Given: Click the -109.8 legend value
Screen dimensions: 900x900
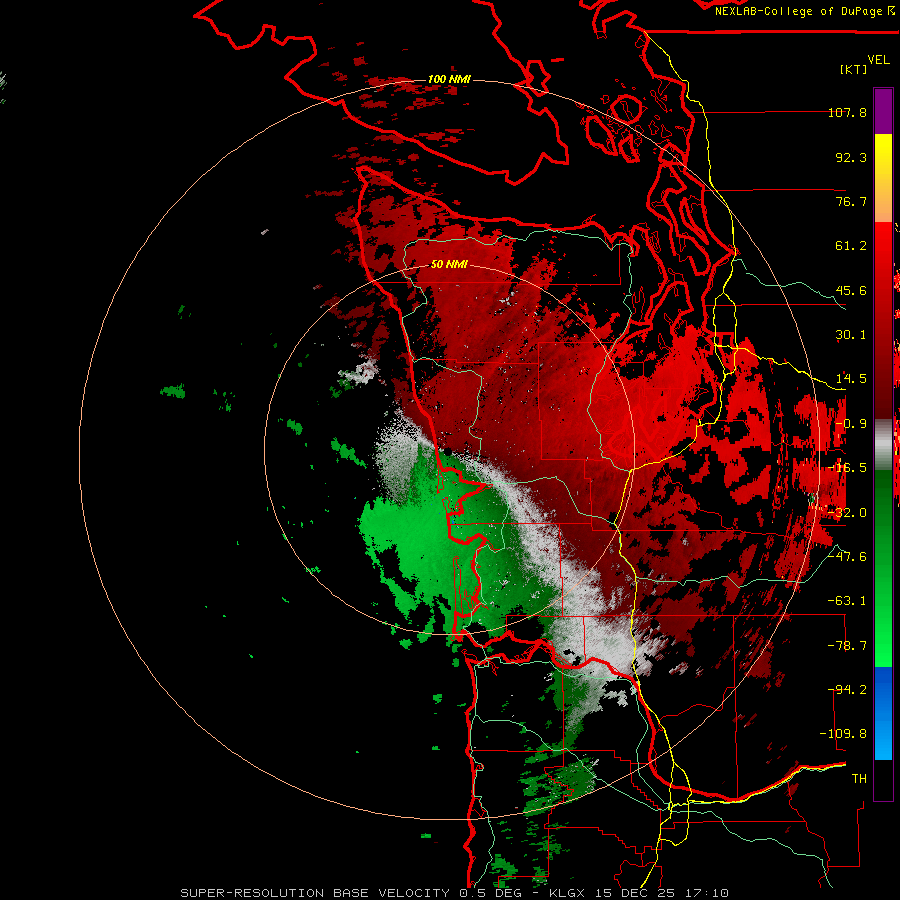Looking at the screenshot, I should click(x=843, y=734).
